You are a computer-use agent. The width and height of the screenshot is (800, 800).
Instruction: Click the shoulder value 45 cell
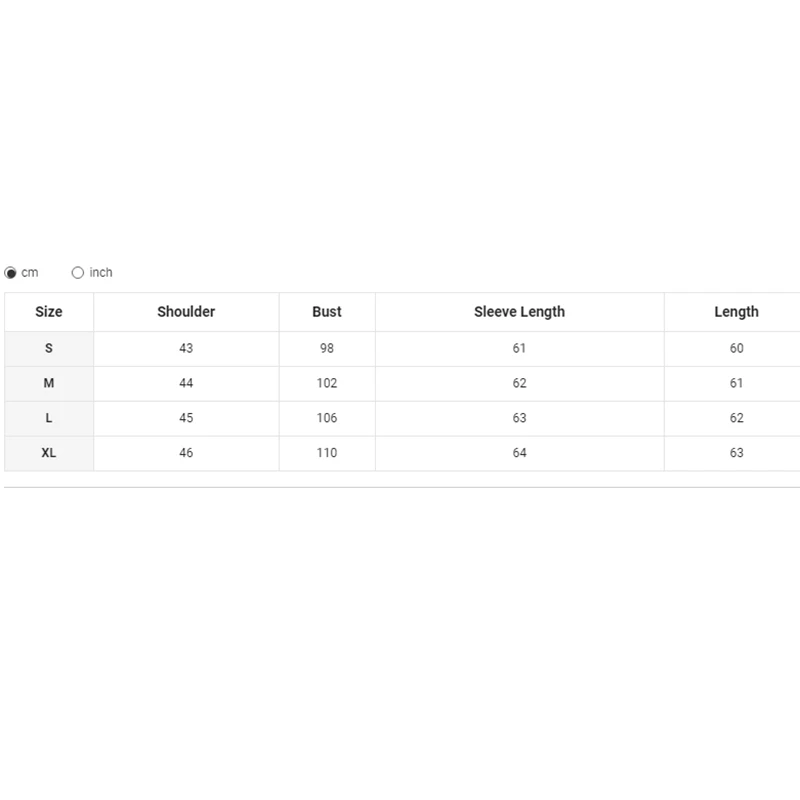(x=186, y=418)
